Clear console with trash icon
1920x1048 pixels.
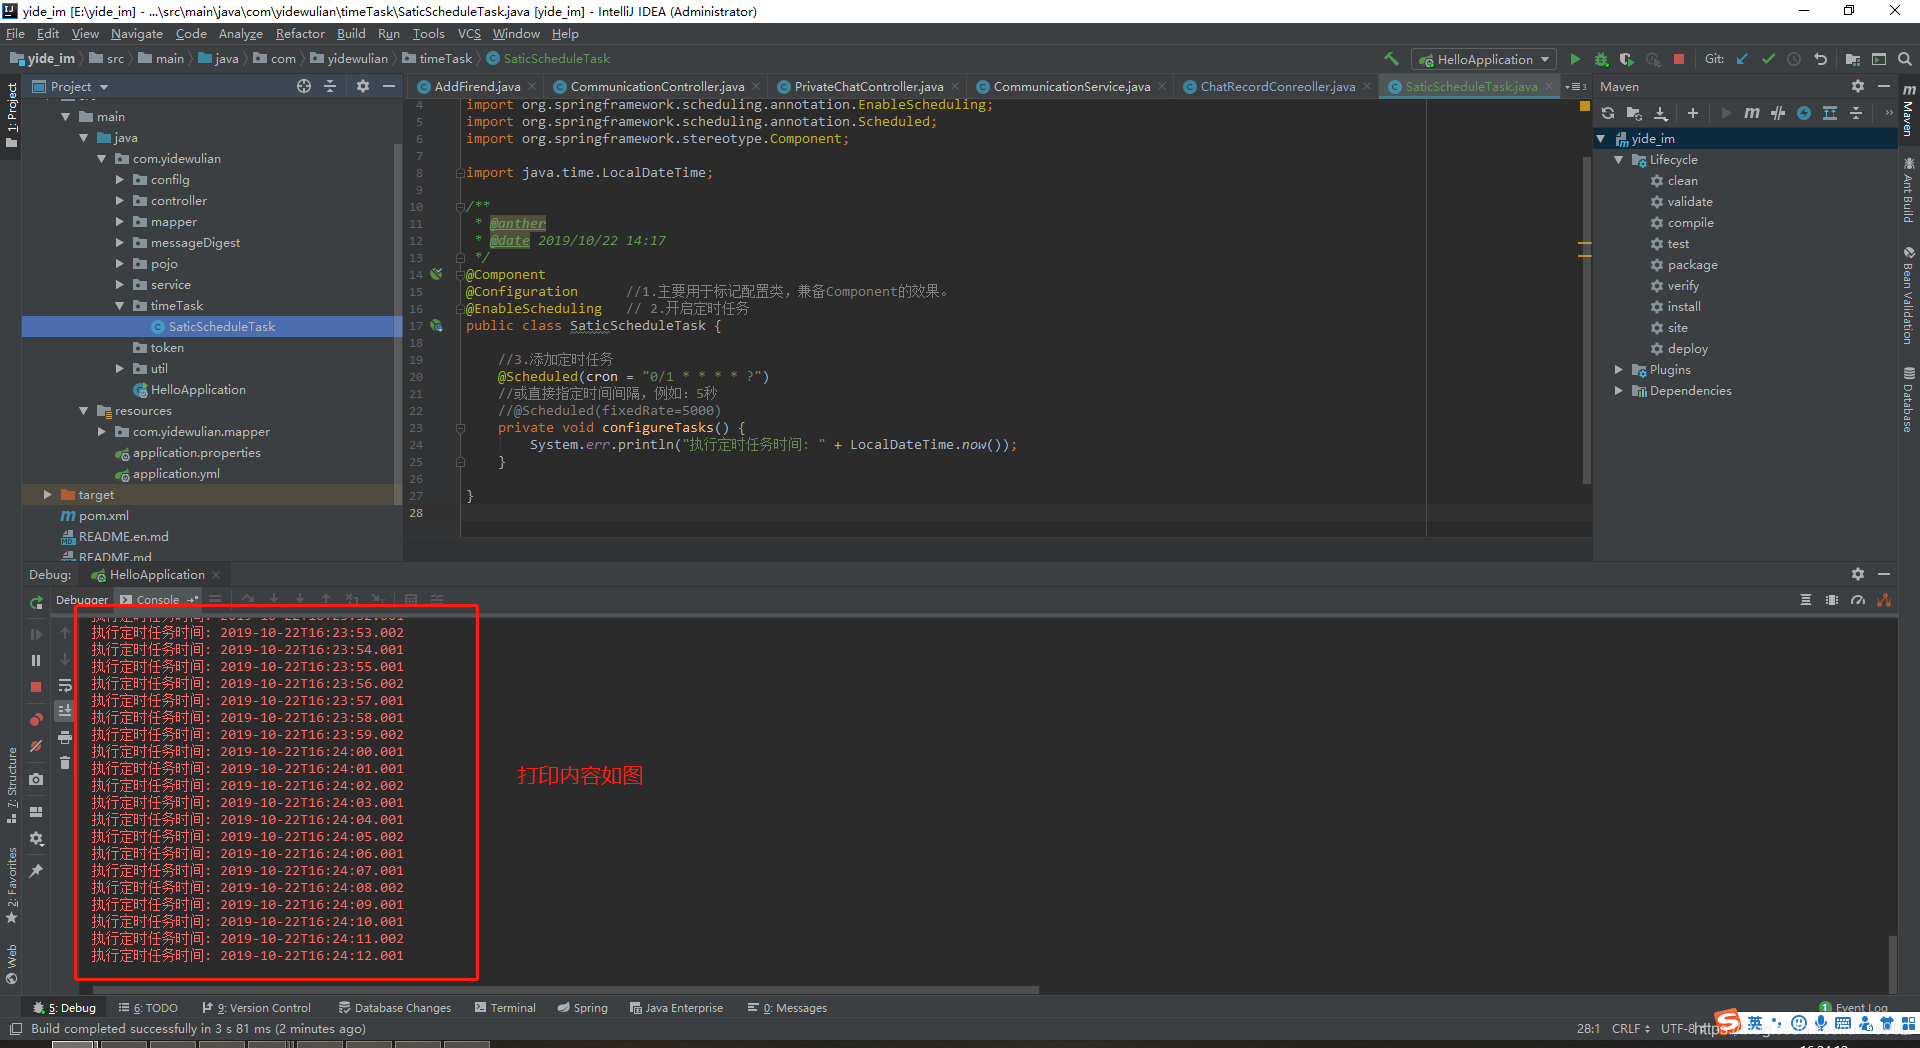pyautogui.click(x=65, y=762)
